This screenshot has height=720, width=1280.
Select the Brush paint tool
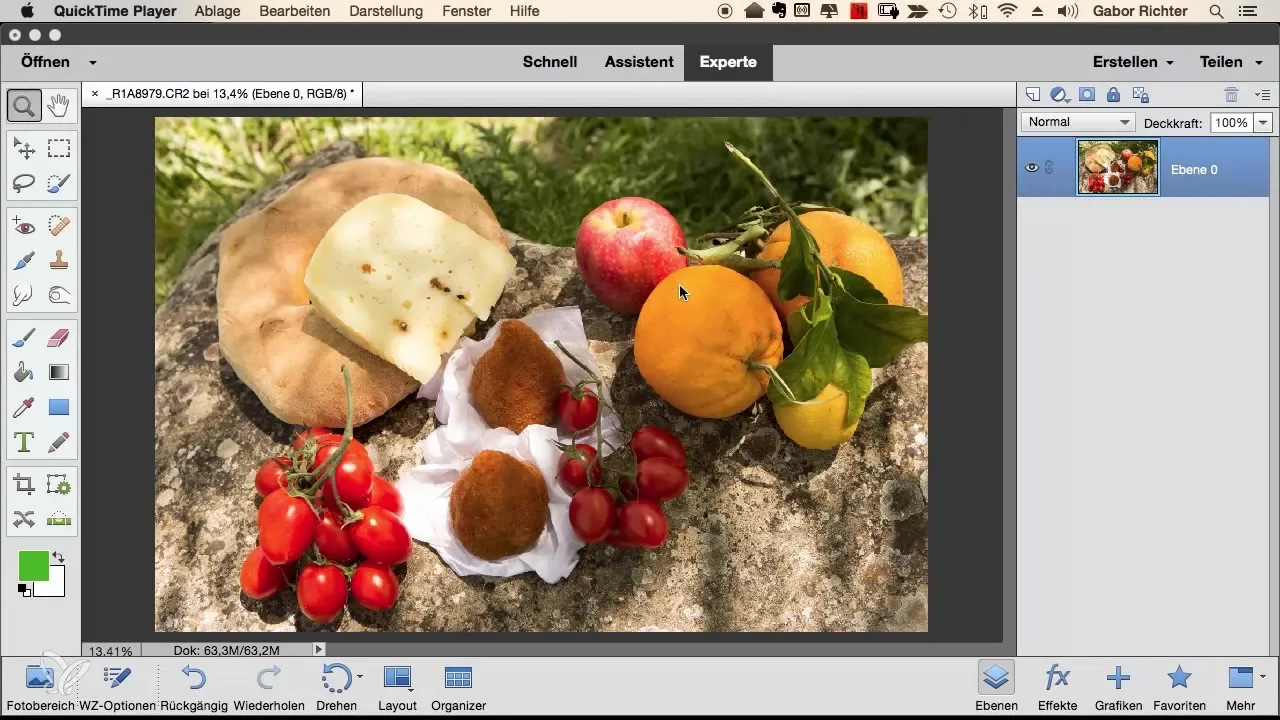coord(24,339)
